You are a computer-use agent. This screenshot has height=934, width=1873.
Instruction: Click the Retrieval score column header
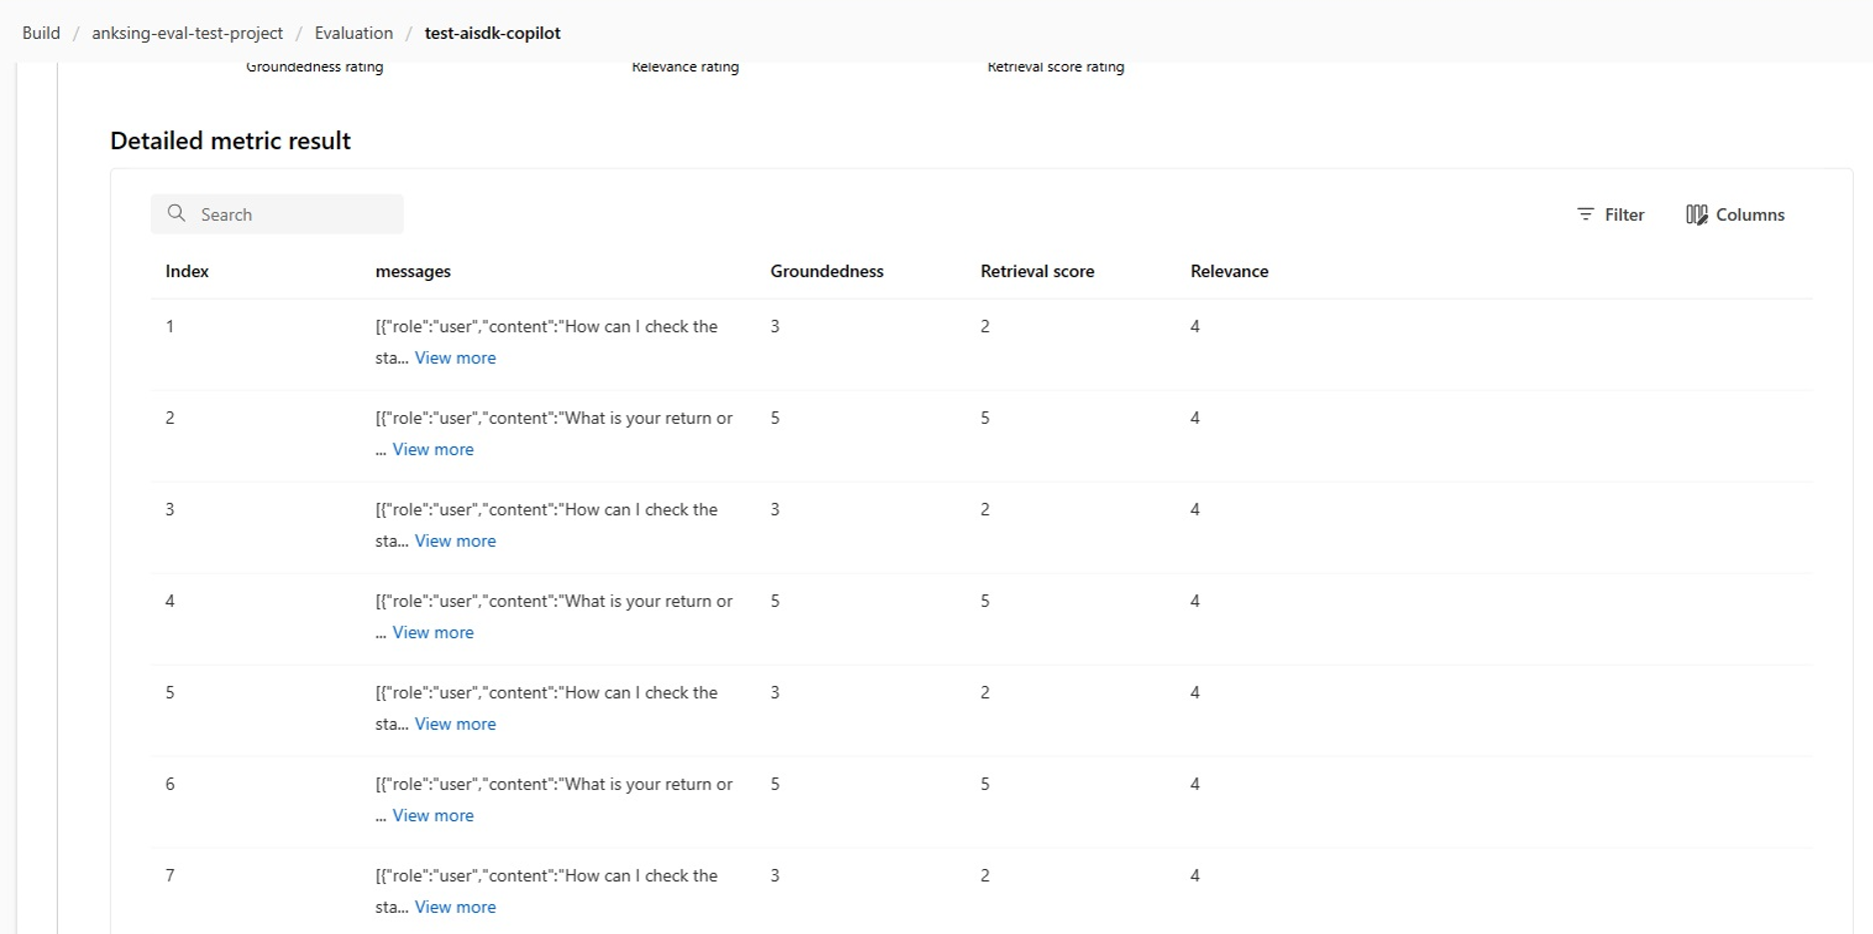[x=1037, y=271]
